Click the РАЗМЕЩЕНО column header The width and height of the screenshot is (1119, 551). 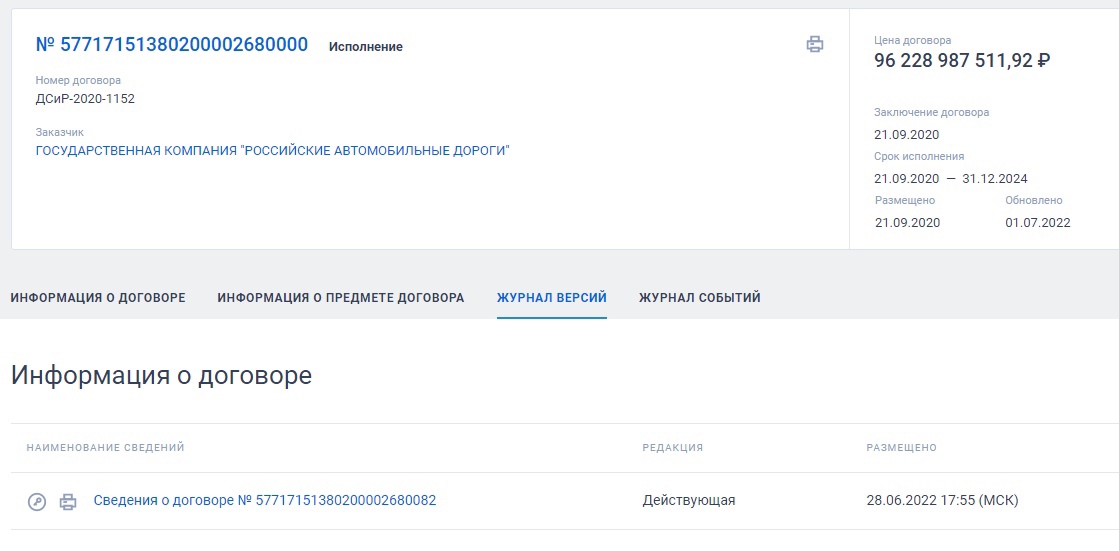(x=901, y=448)
